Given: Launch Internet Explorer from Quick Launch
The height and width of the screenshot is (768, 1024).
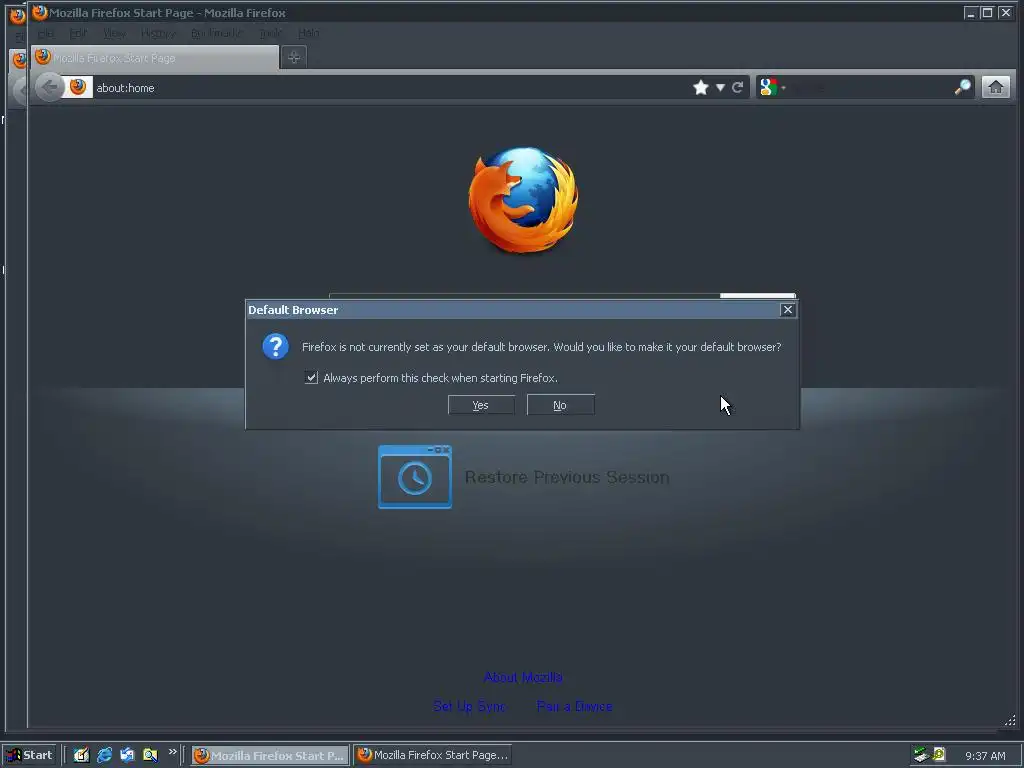Looking at the screenshot, I should click(x=104, y=755).
